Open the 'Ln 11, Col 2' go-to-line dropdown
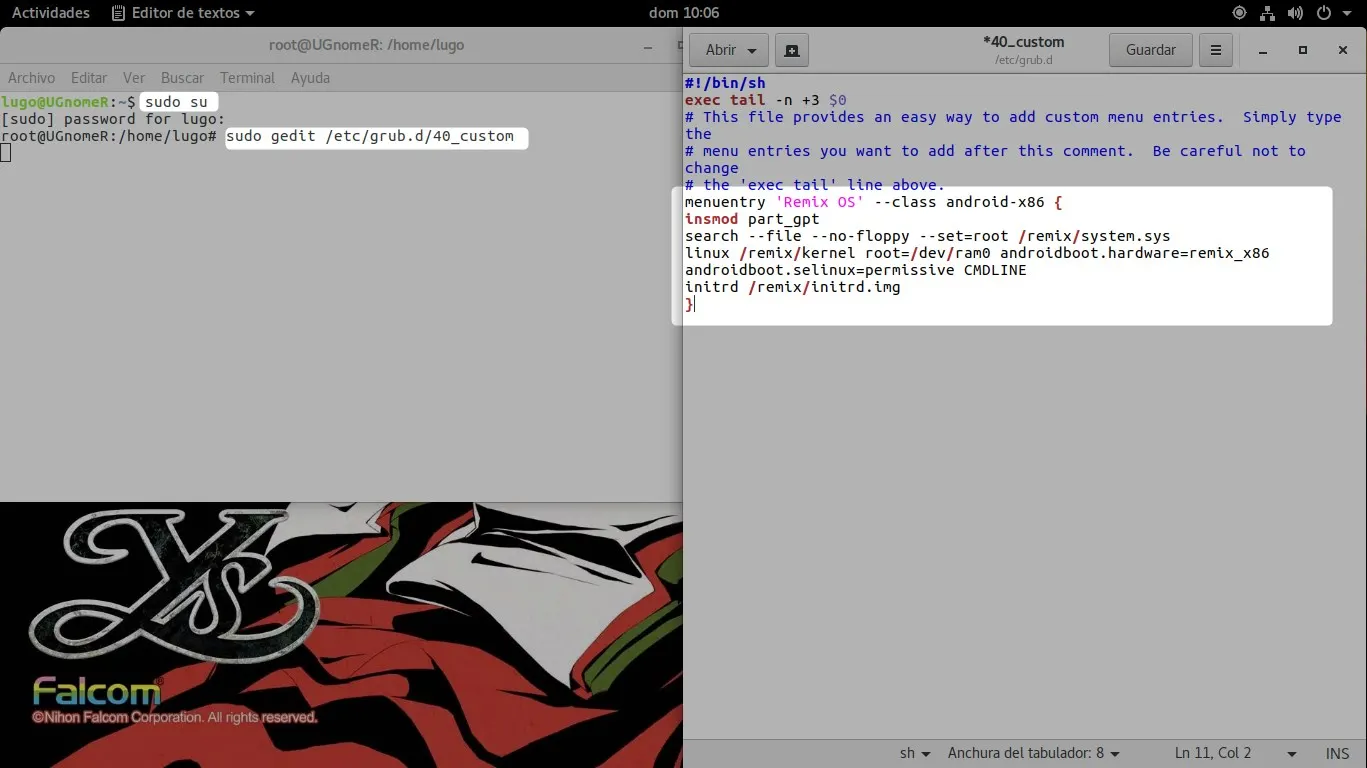 point(1212,753)
